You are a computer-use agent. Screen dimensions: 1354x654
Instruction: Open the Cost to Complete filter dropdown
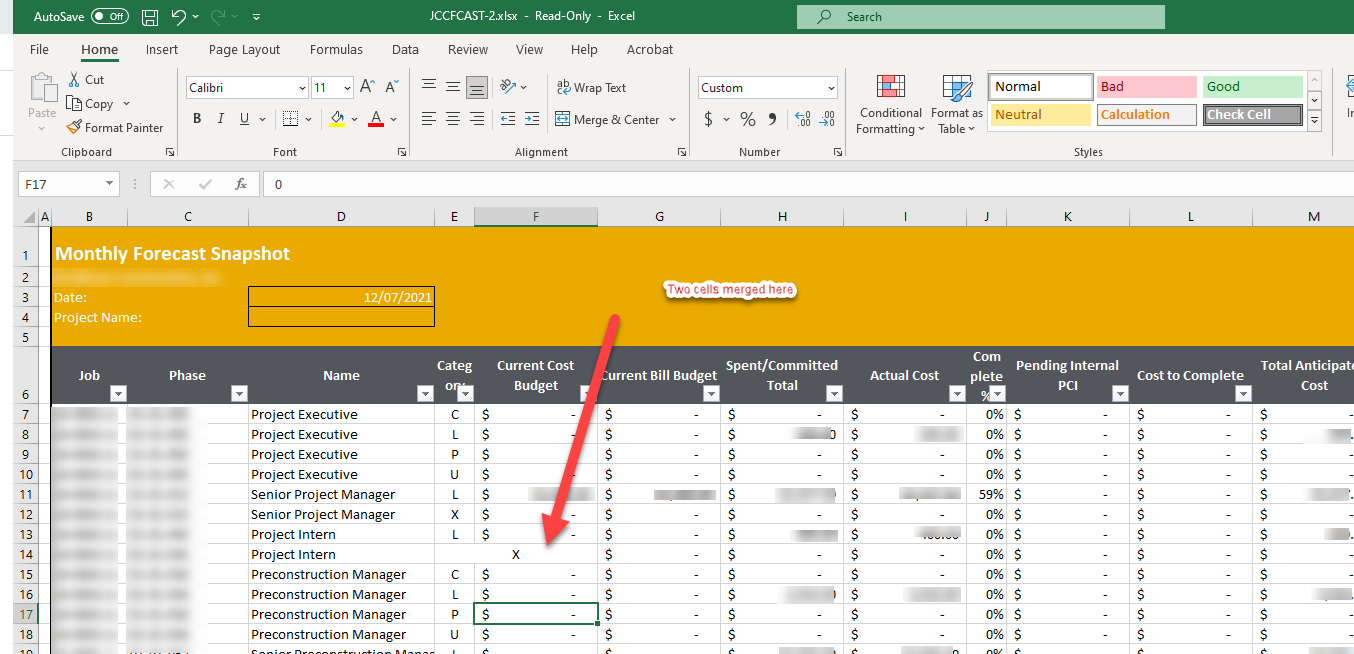pos(1243,394)
